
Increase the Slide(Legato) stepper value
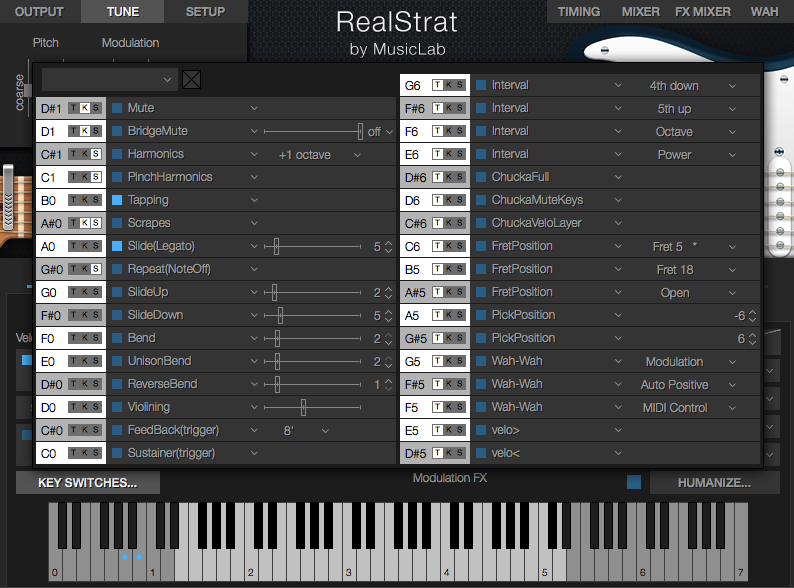pos(388,243)
